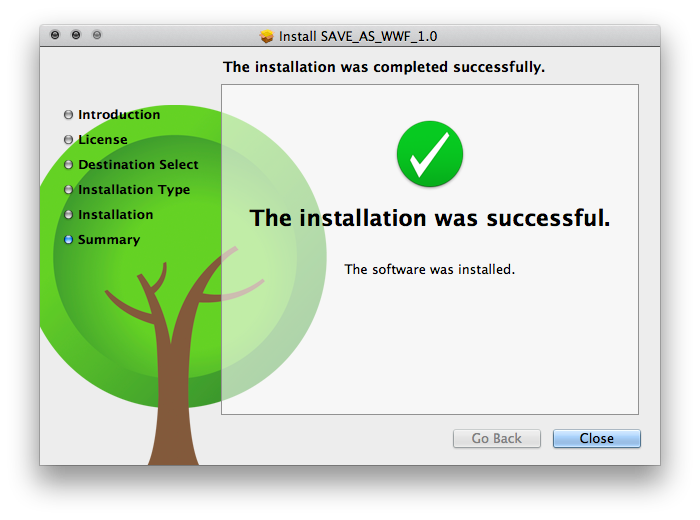Select the Destination Select step label
Viewport: 700px width, 520px height.
coord(138,165)
